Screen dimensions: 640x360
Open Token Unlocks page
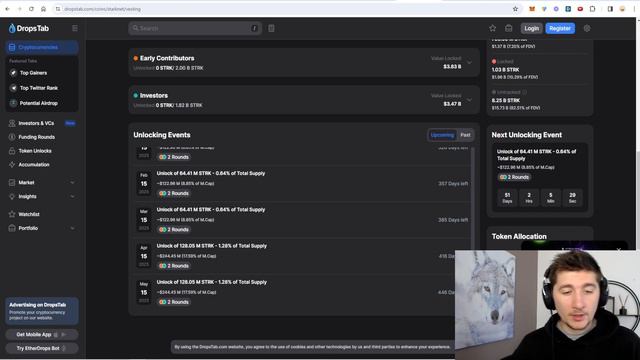coord(35,151)
